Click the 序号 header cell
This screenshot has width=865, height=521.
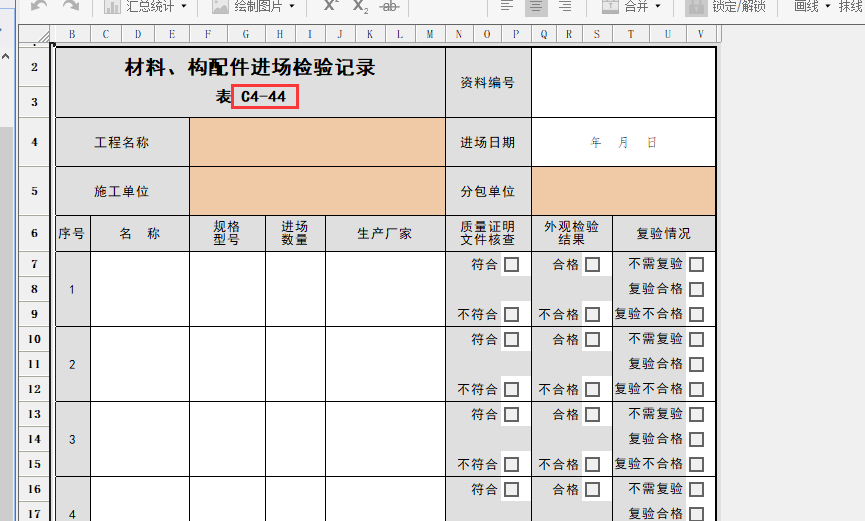pos(72,233)
